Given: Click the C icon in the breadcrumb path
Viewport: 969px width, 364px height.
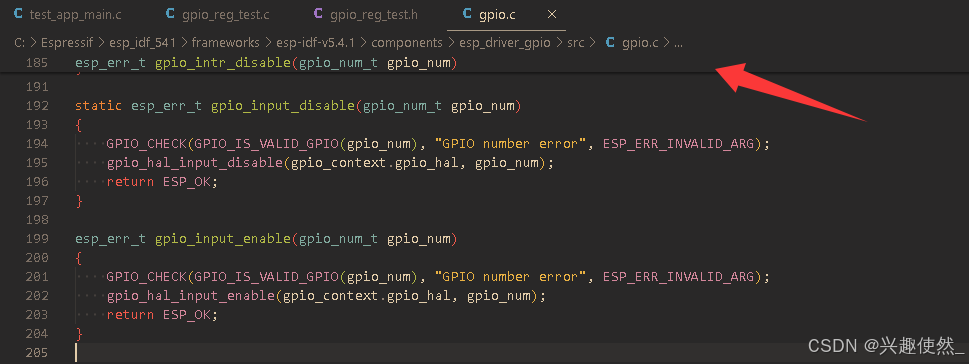Looking at the screenshot, I should 611,43.
